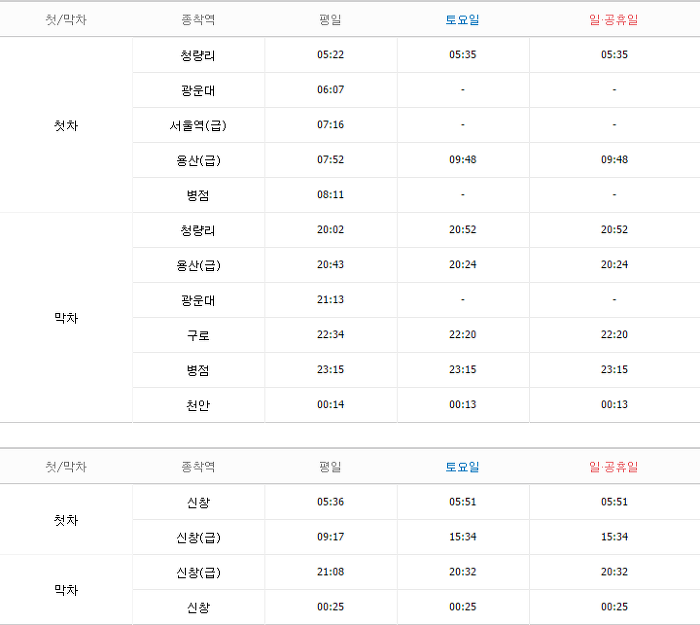Click the weekday 23:15 time for 병점

pos(330,370)
